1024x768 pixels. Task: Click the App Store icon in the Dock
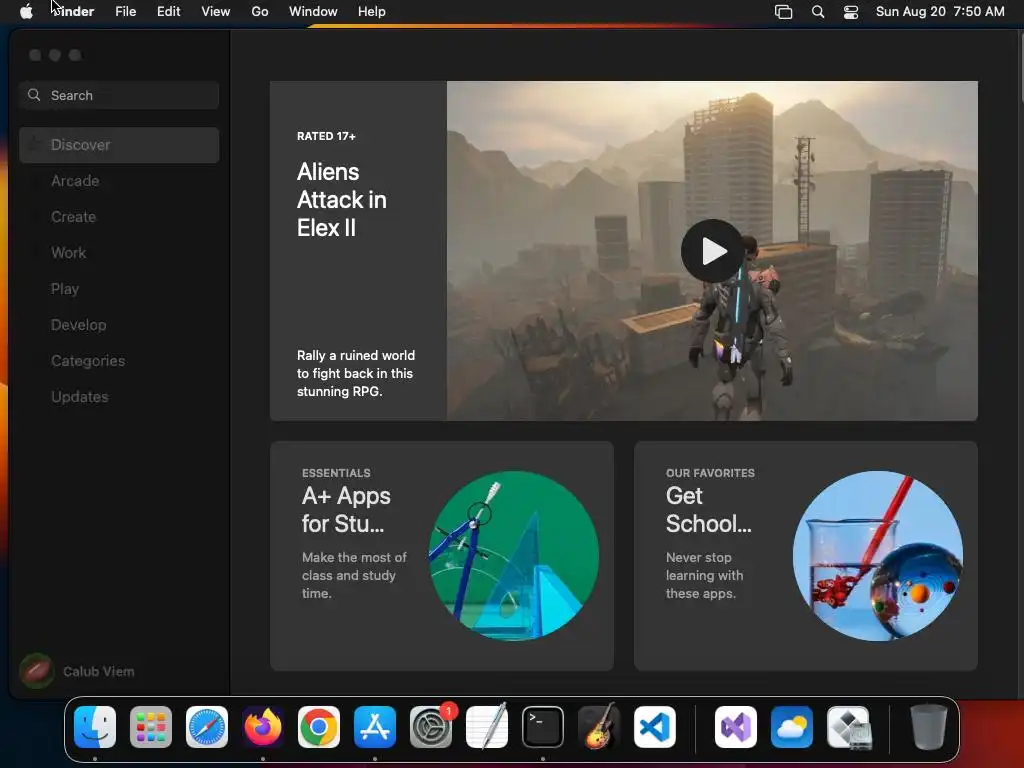(375, 727)
